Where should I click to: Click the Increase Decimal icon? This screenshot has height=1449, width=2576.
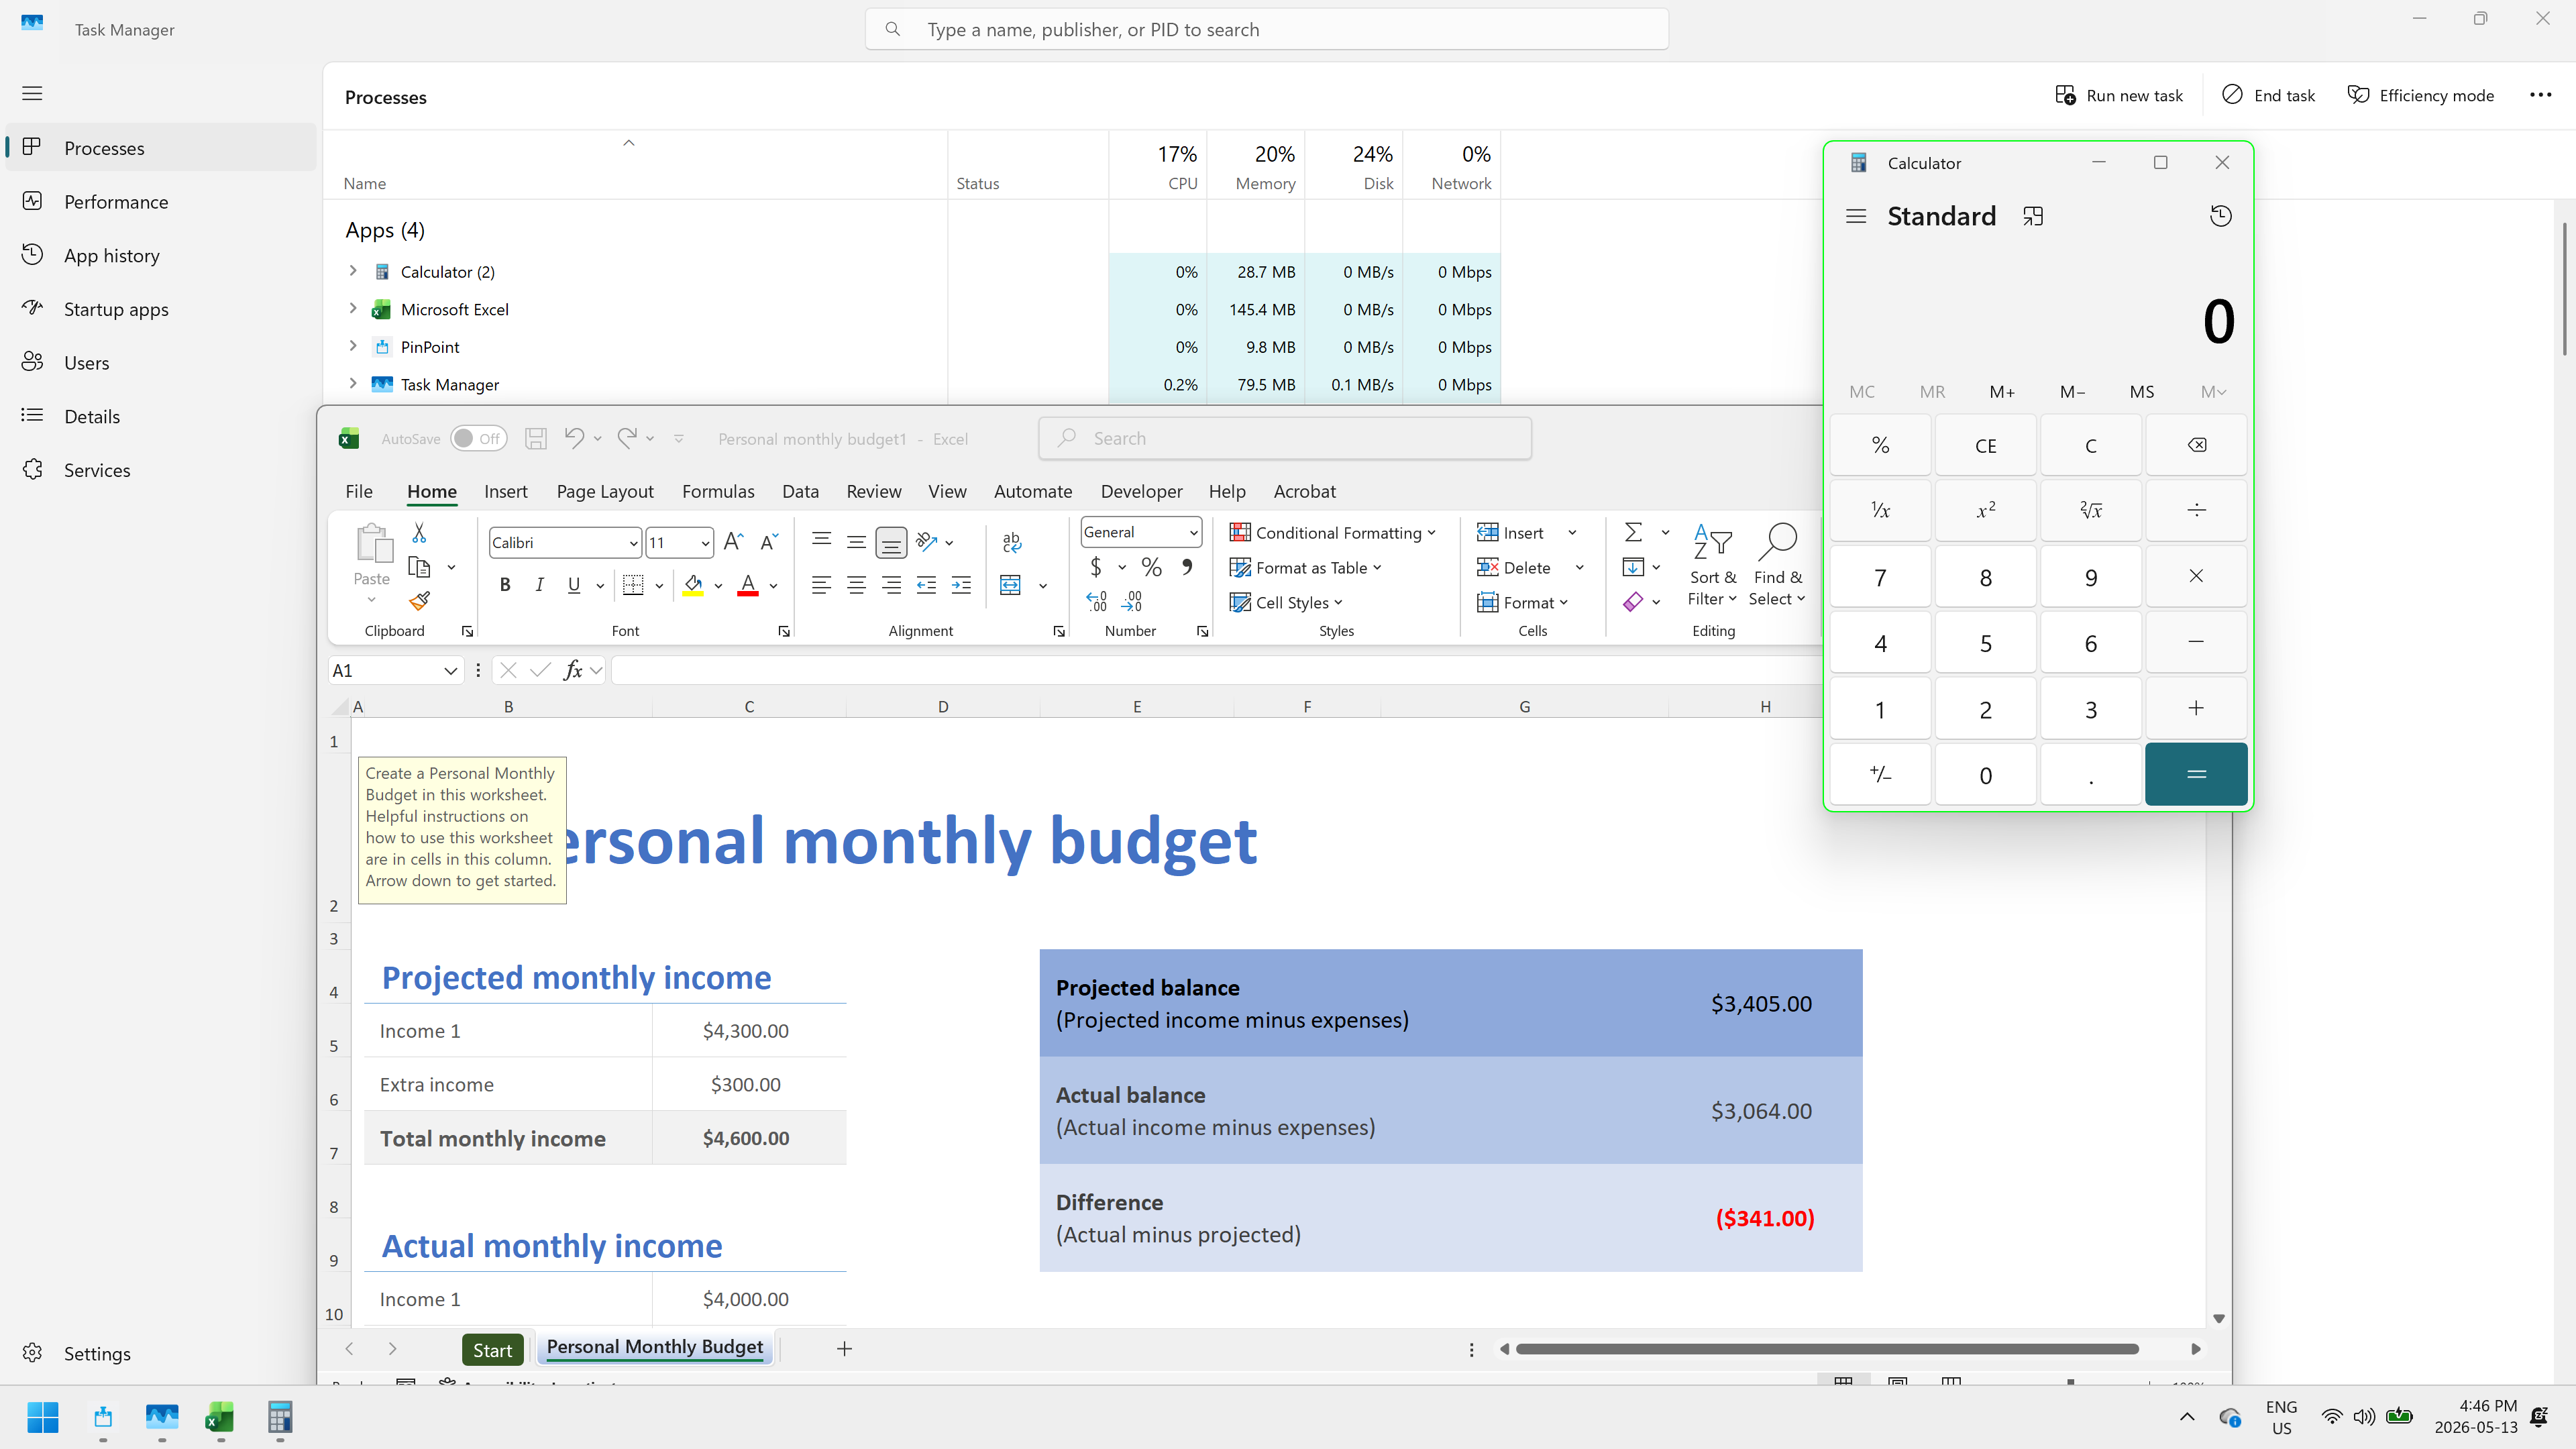click(x=1096, y=601)
